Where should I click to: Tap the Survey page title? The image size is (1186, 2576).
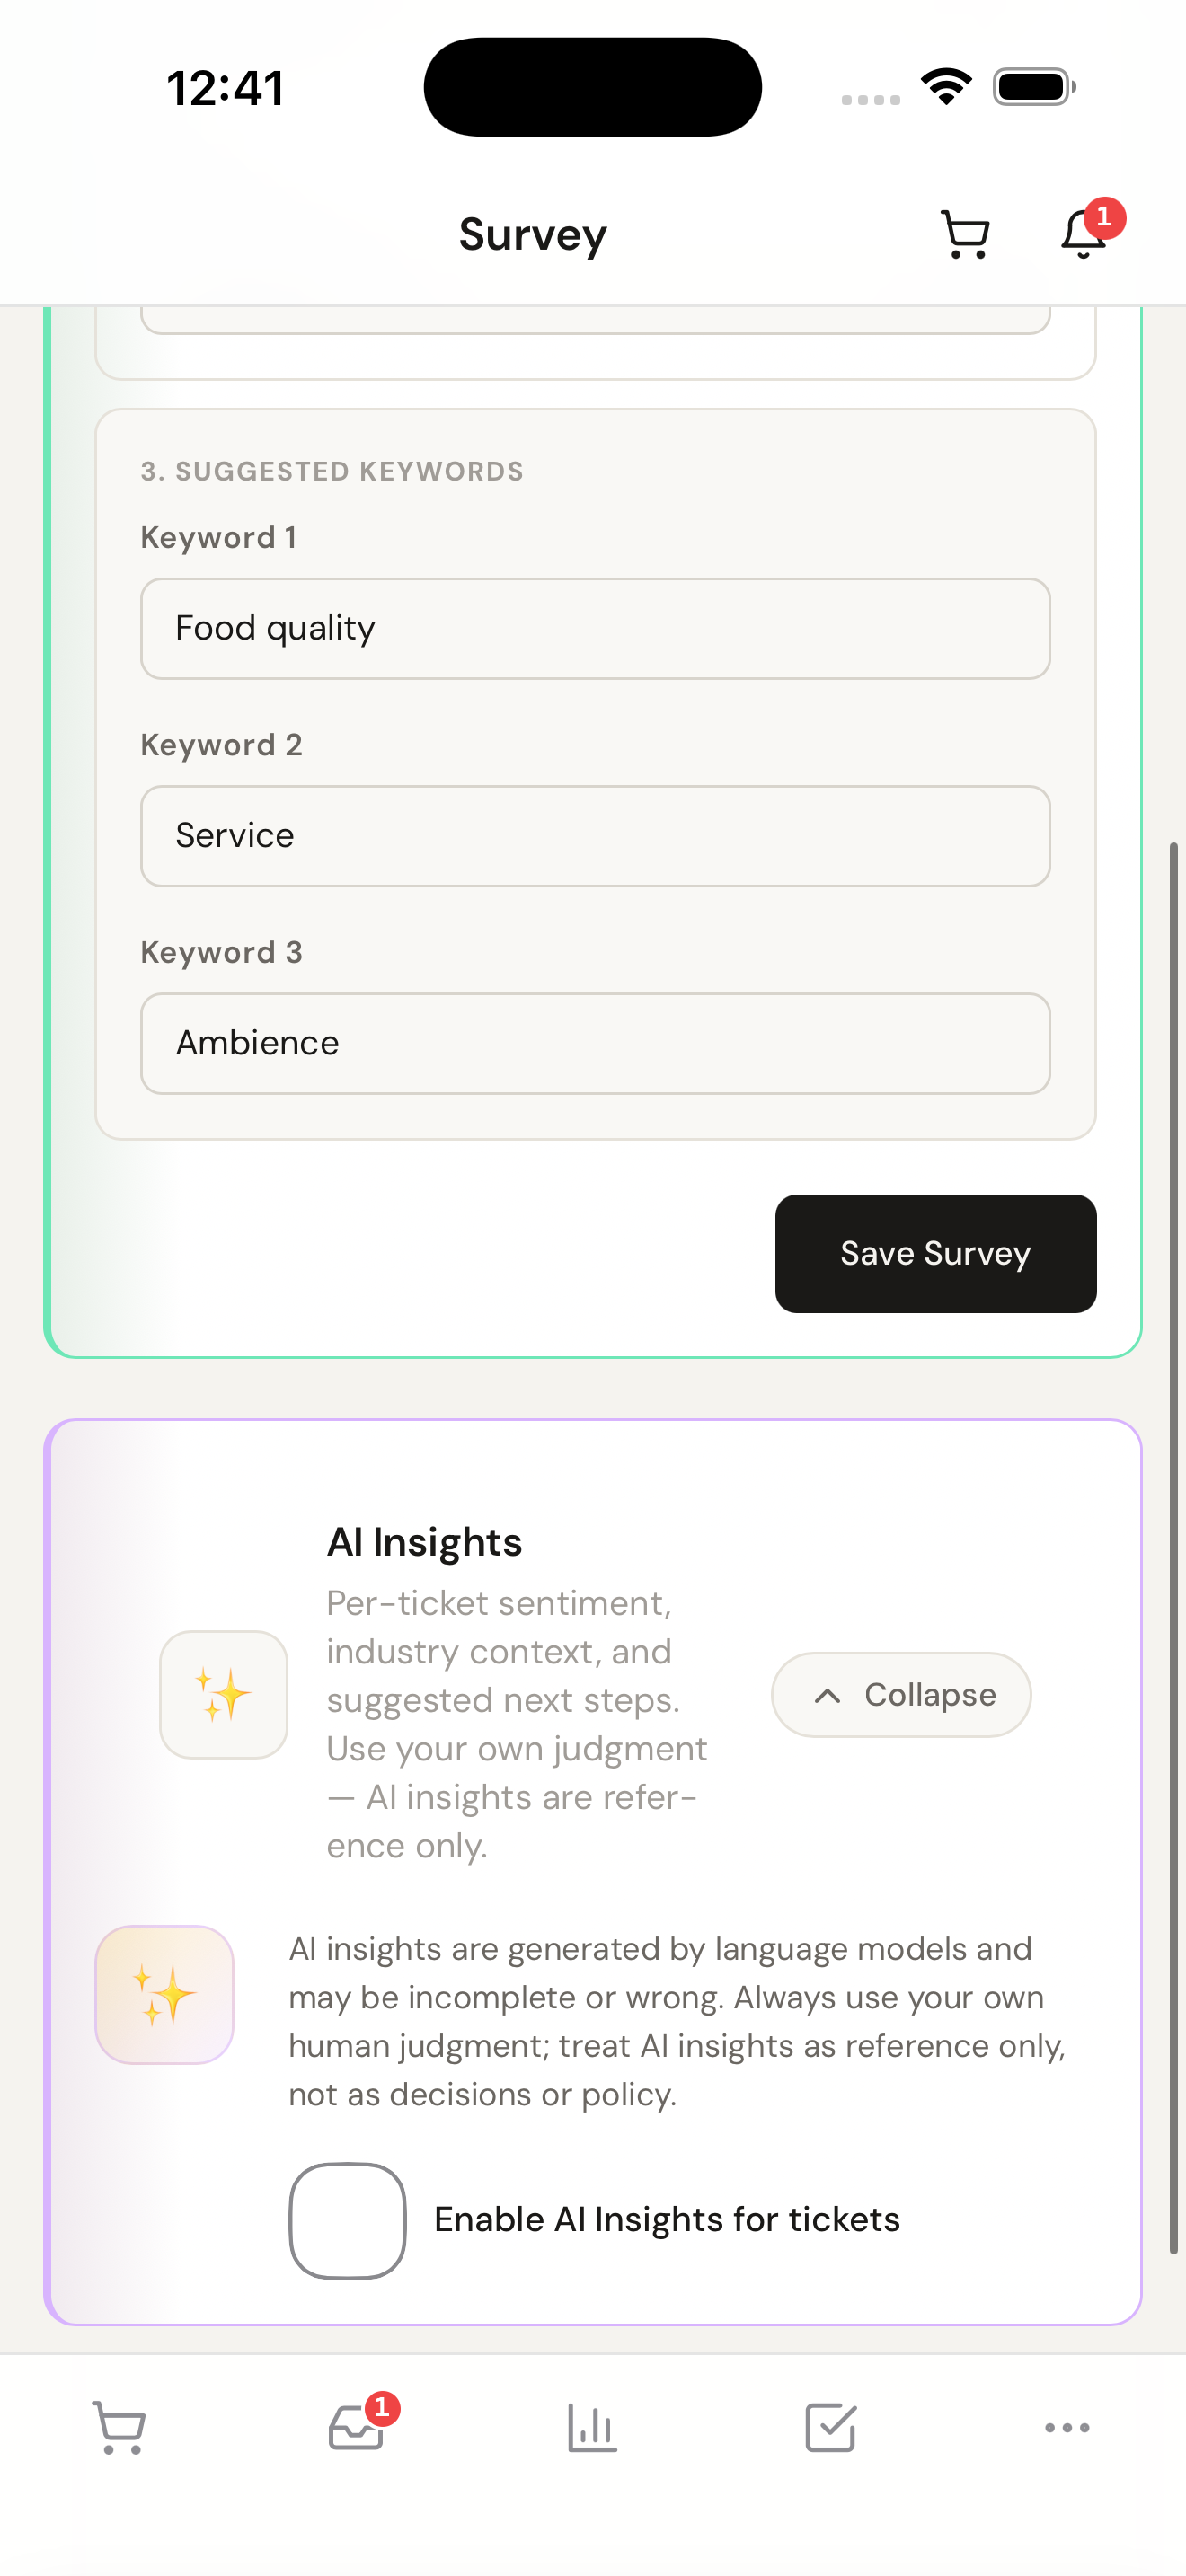[533, 236]
